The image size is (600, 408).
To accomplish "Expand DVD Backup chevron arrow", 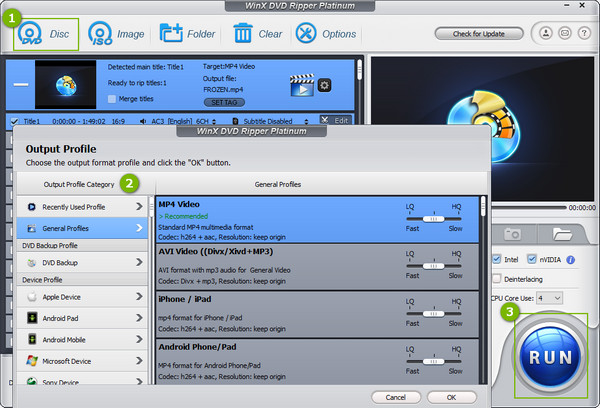I will [139, 262].
